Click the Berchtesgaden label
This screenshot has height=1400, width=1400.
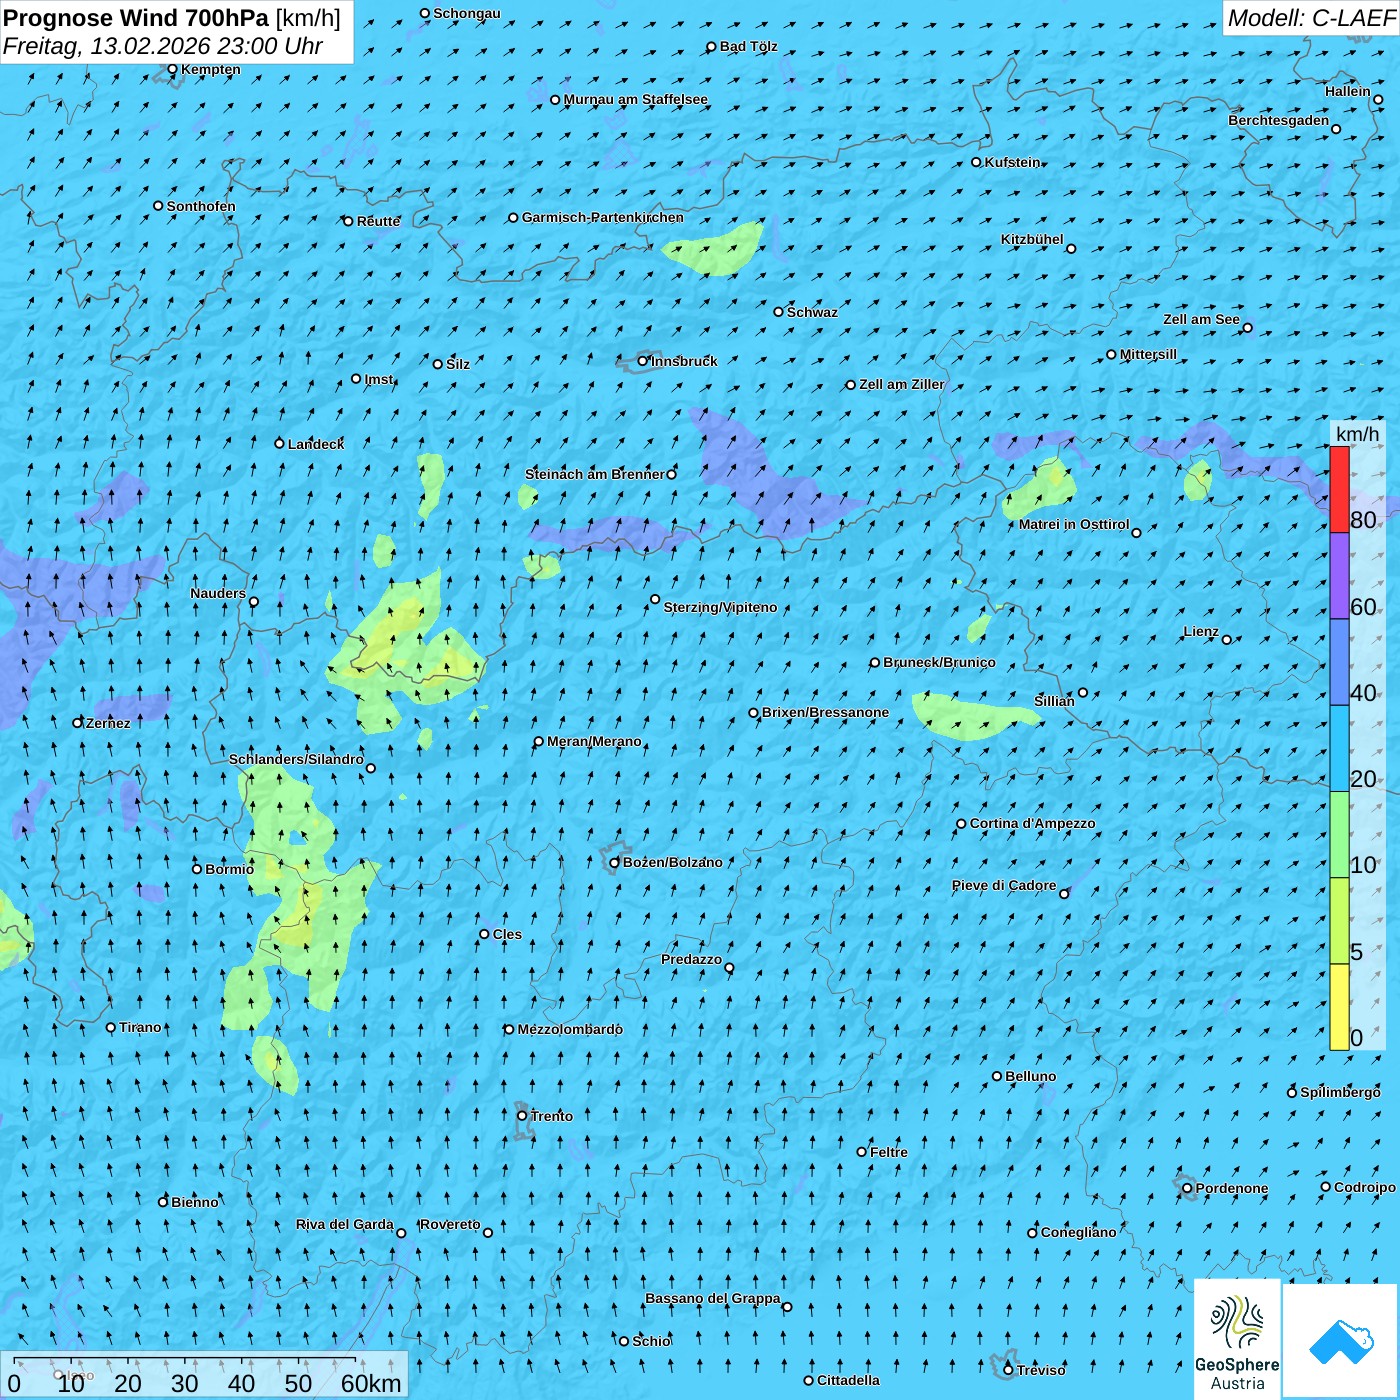pos(1278,120)
